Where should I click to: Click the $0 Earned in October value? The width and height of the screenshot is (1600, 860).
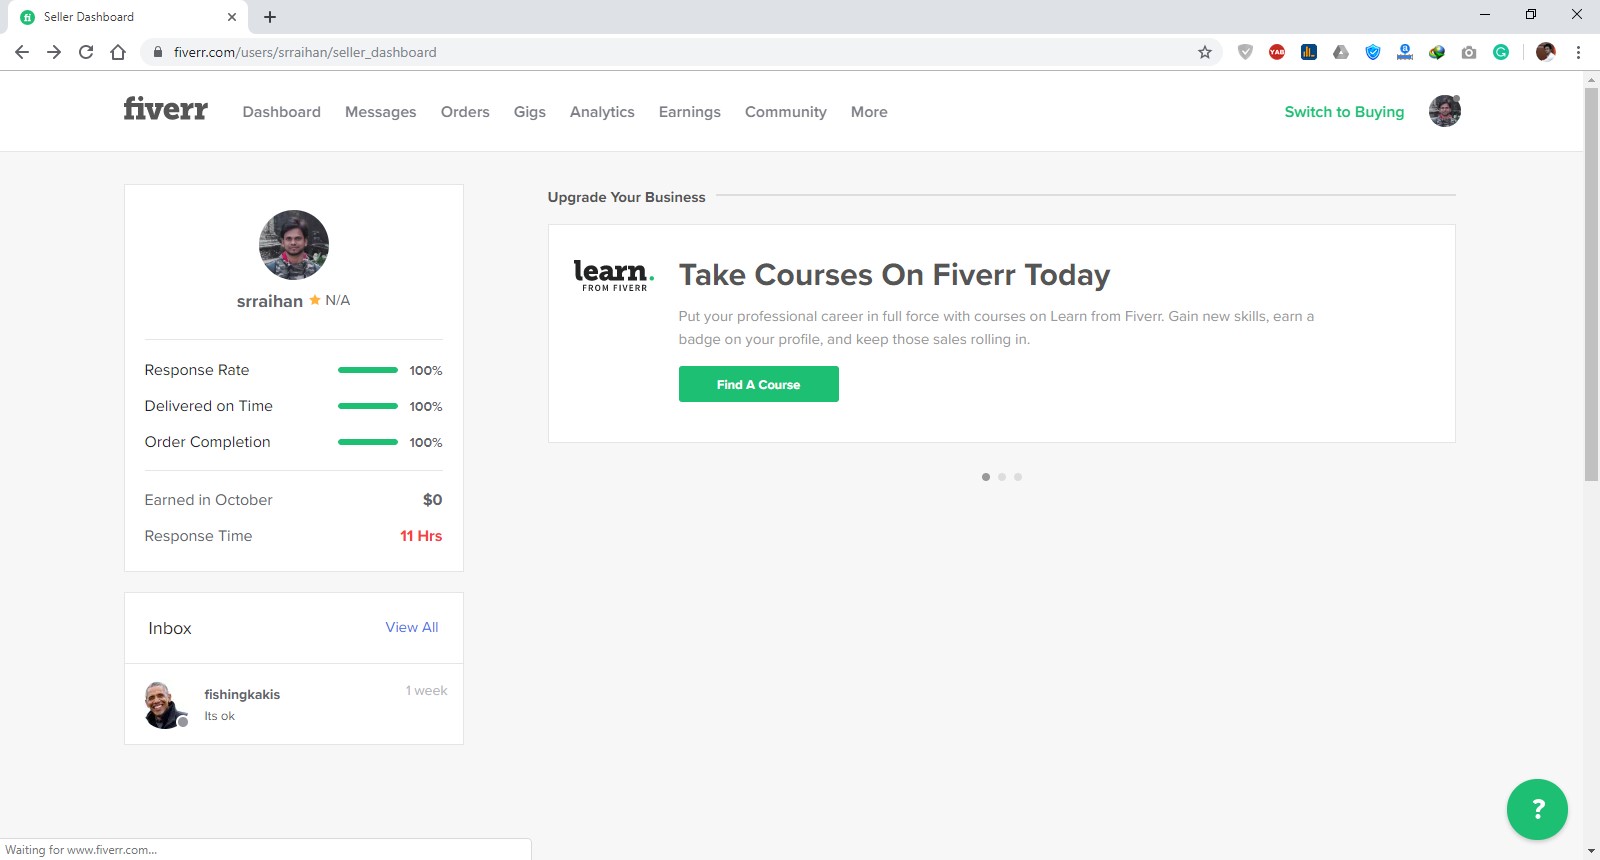click(x=432, y=500)
